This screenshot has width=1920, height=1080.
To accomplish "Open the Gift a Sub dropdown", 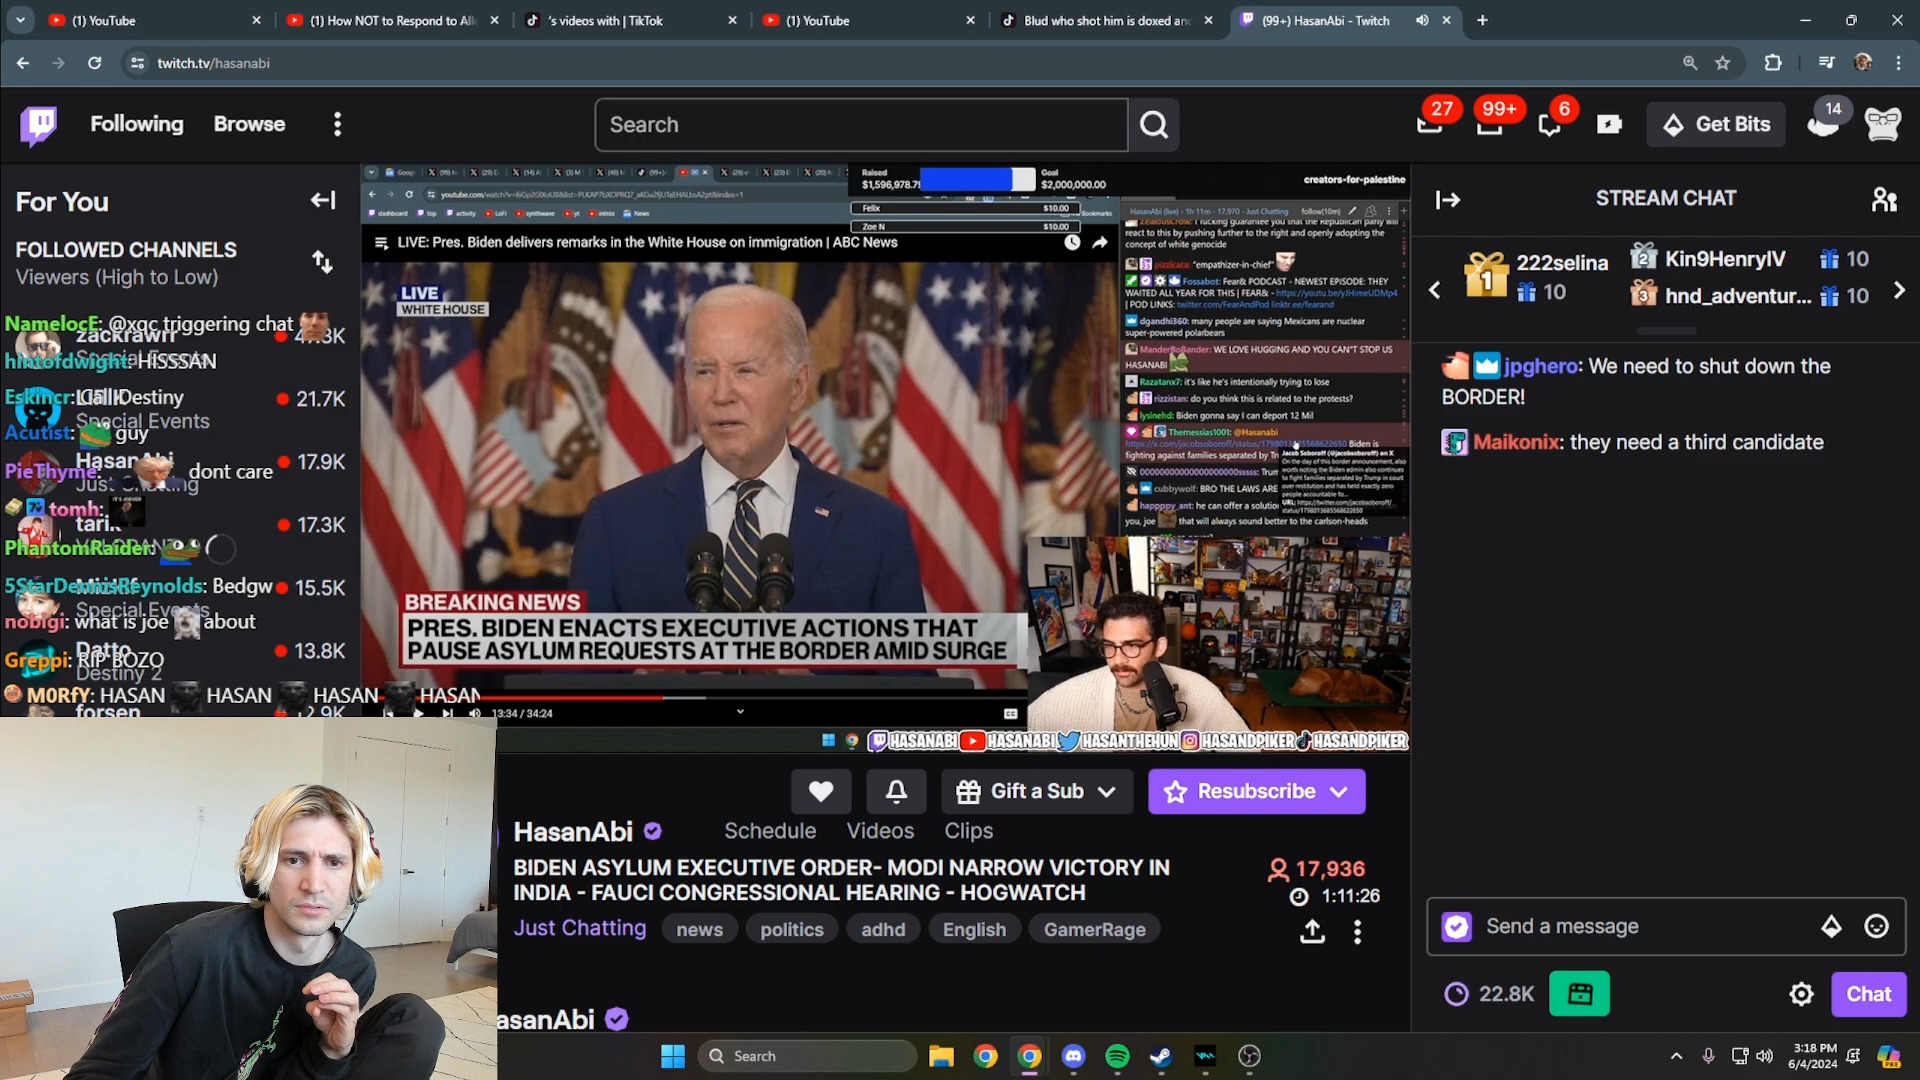I will [x=1037, y=791].
